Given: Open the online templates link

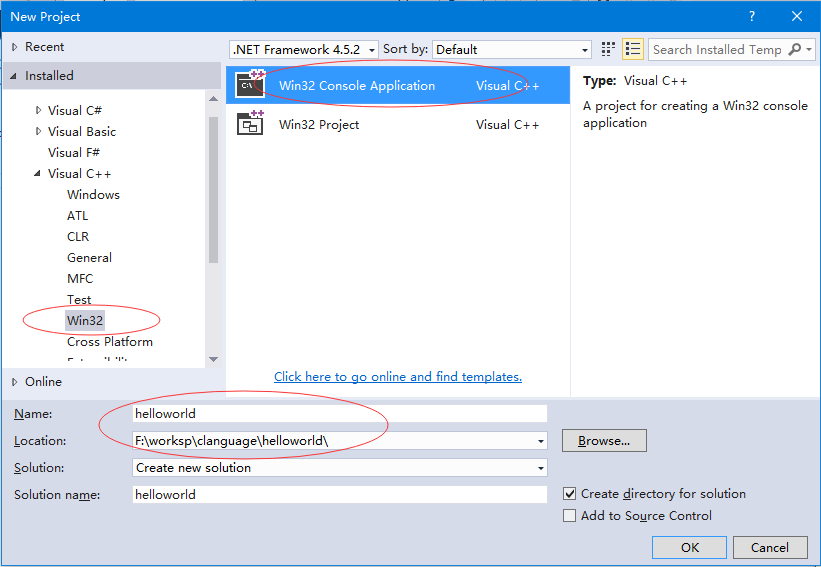Looking at the screenshot, I should 398,377.
